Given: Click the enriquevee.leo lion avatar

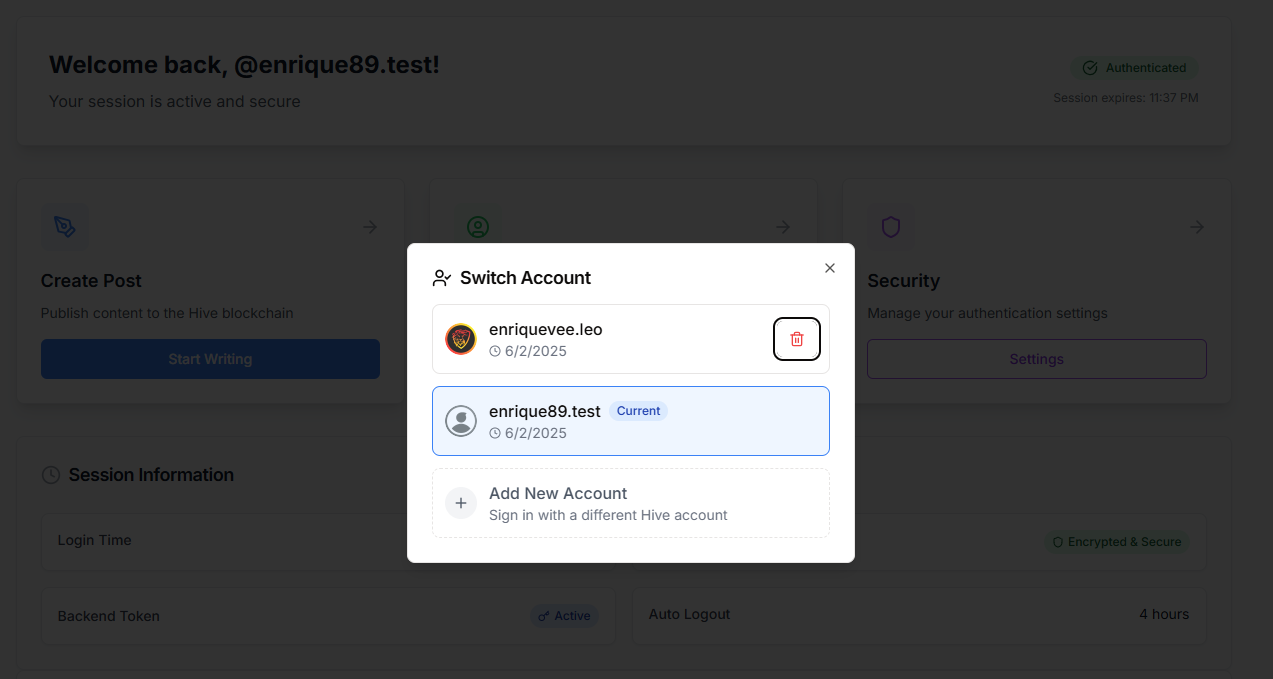Looking at the screenshot, I should coord(461,339).
